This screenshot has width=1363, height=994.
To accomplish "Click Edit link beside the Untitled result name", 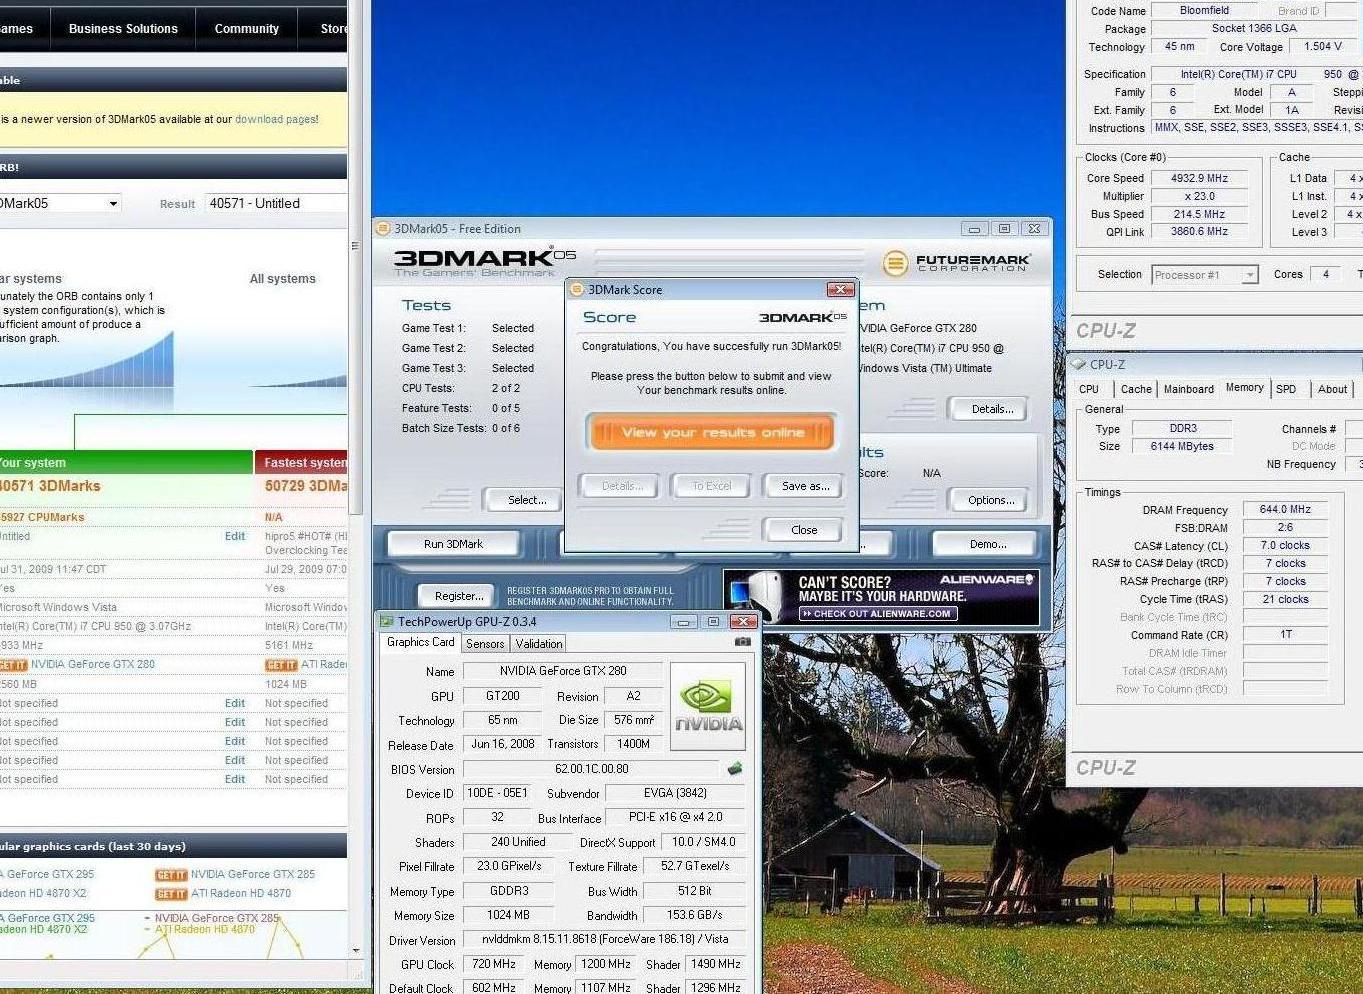I will 235,536.
